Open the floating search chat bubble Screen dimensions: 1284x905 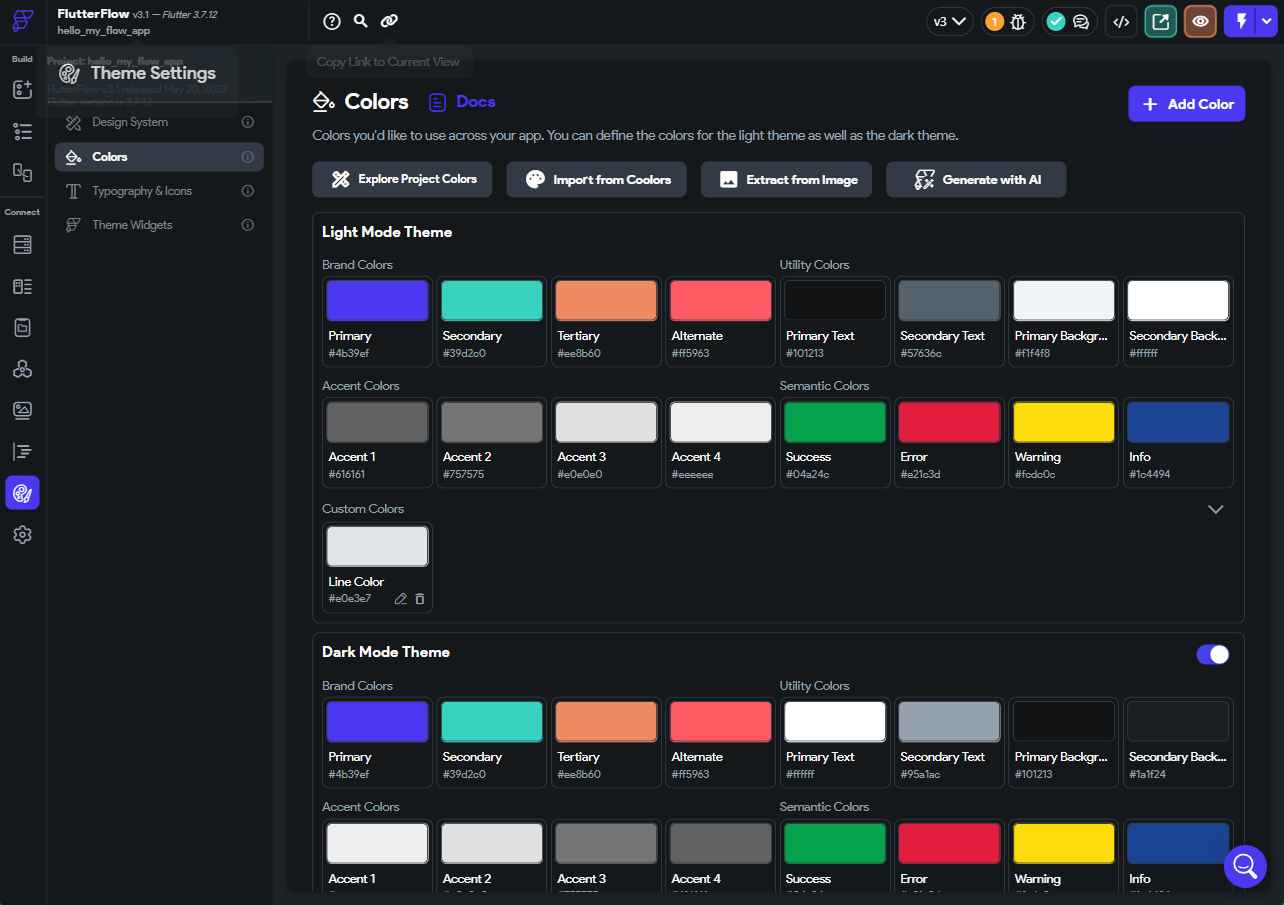(1245, 866)
